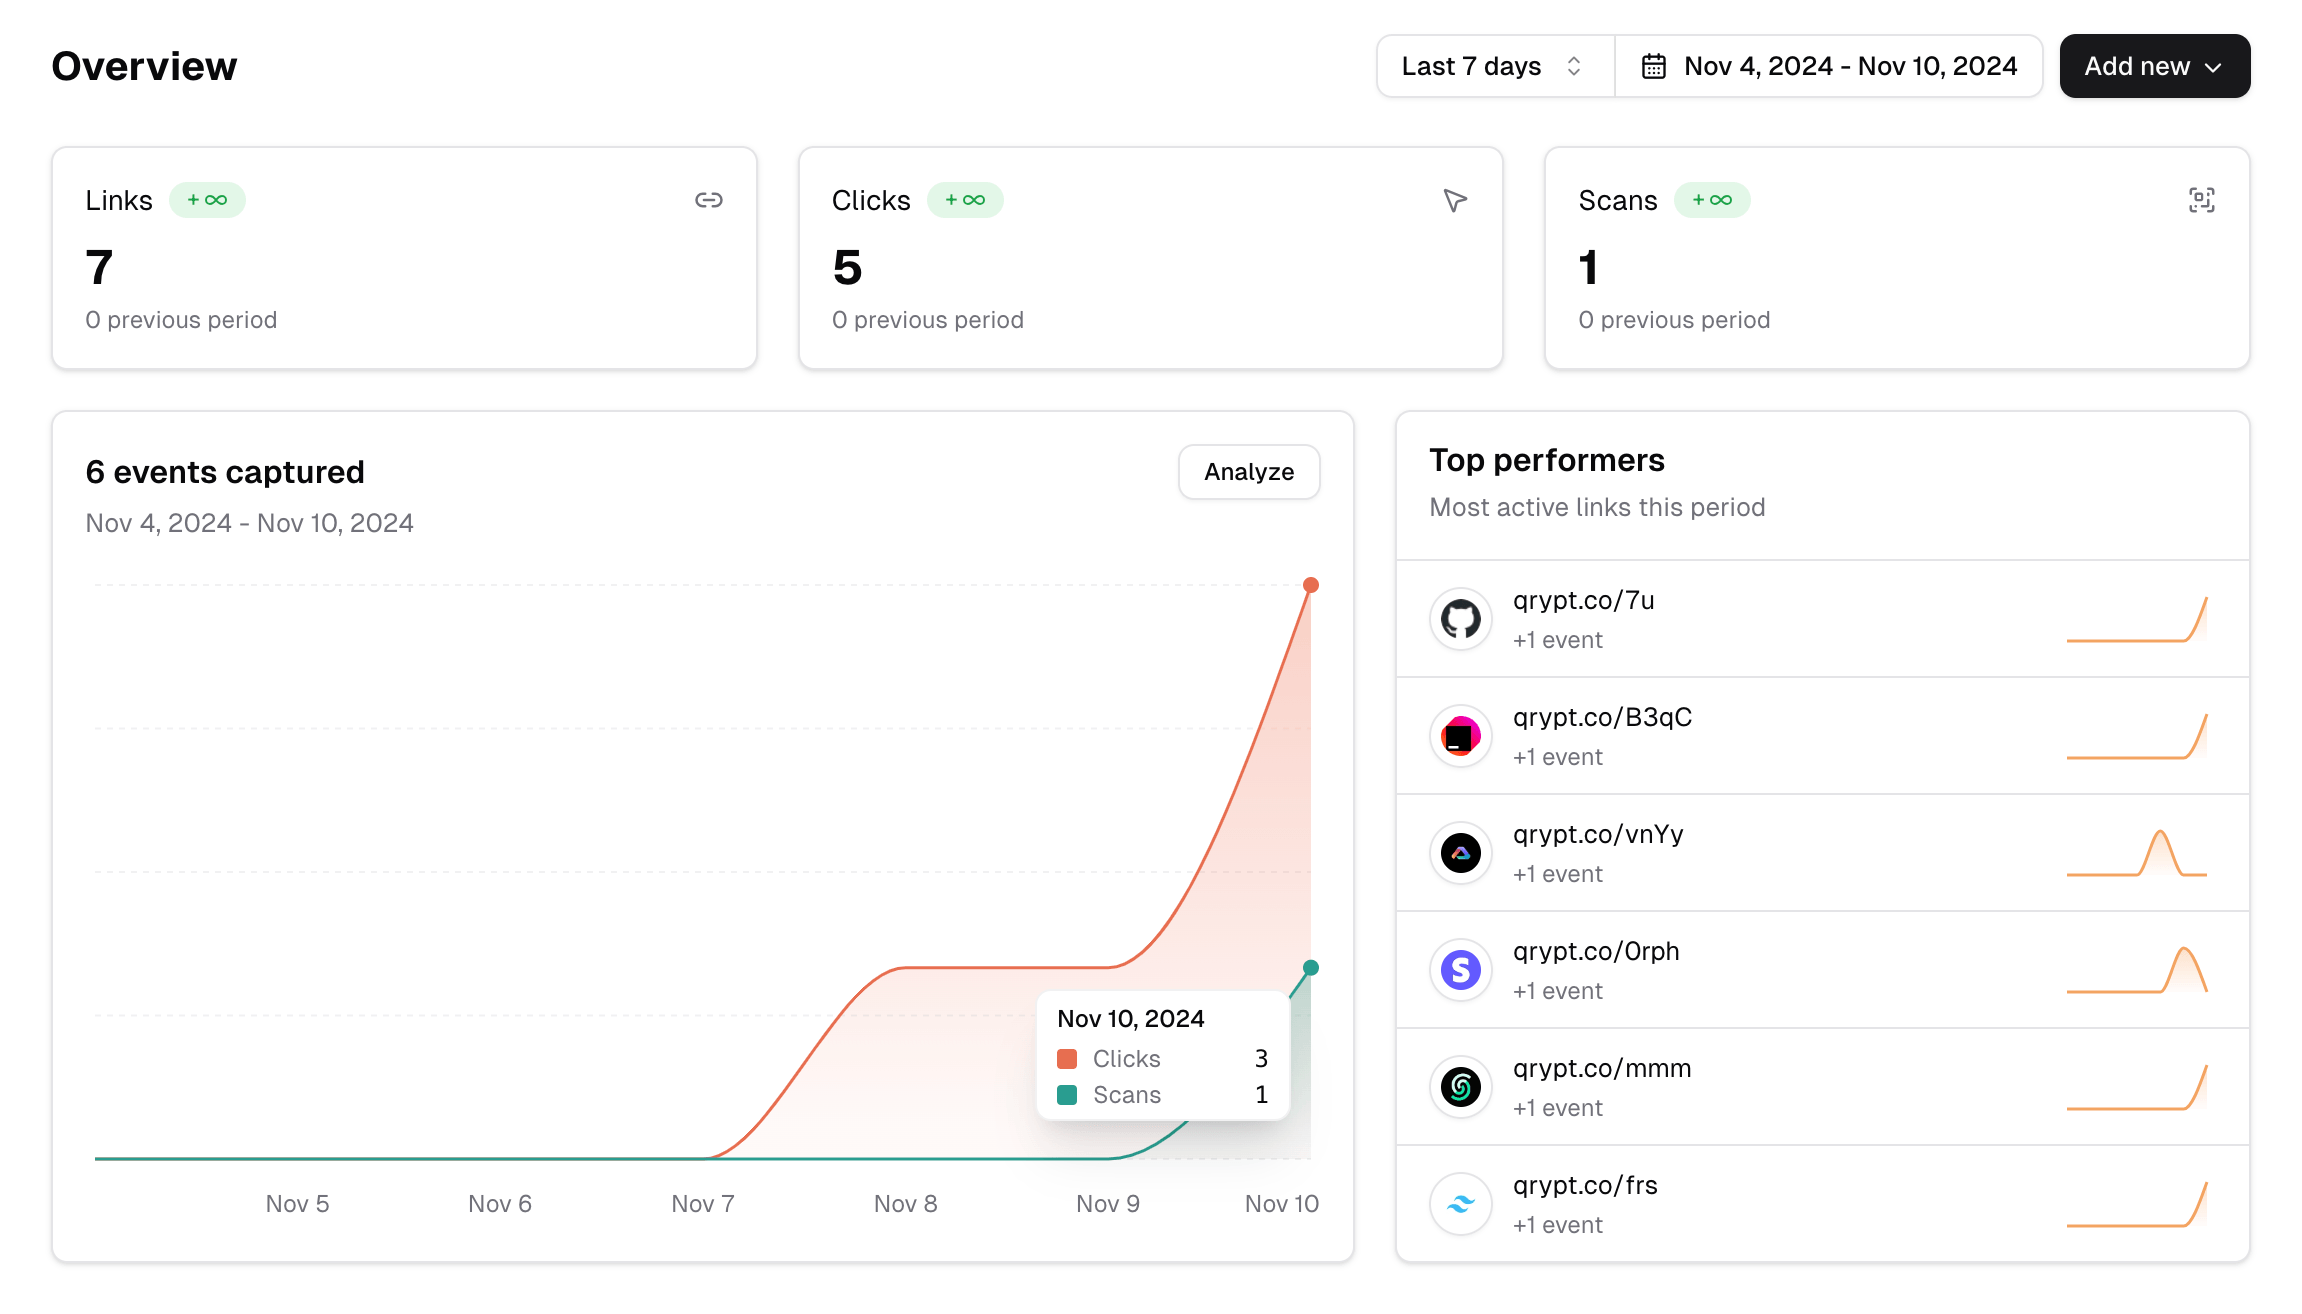The height and width of the screenshot is (1314, 2302).
Task: Click the QR code scan icon on Scans card
Action: (x=2201, y=199)
